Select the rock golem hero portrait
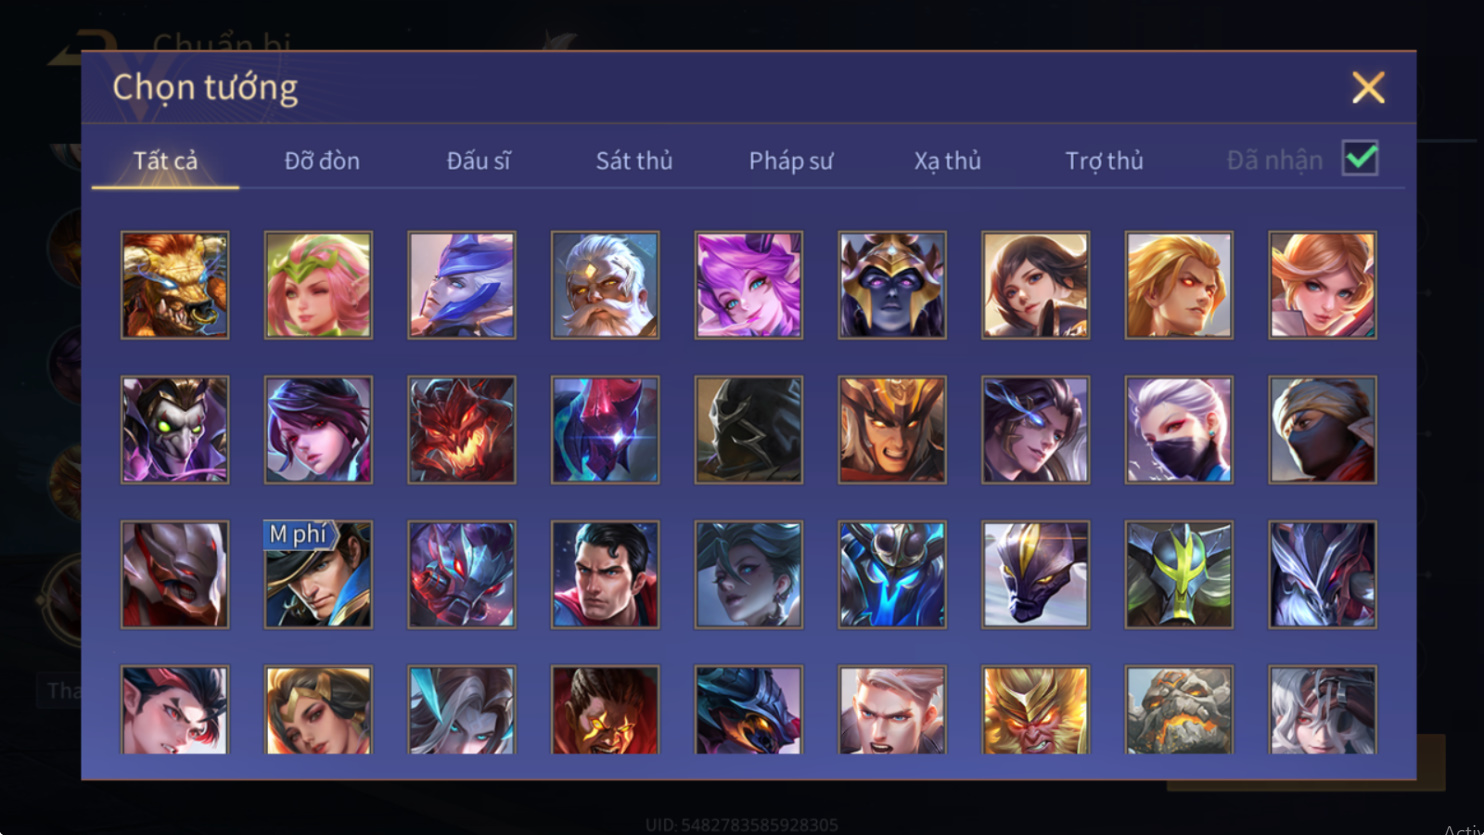1484x835 pixels. click(x=1179, y=710)
